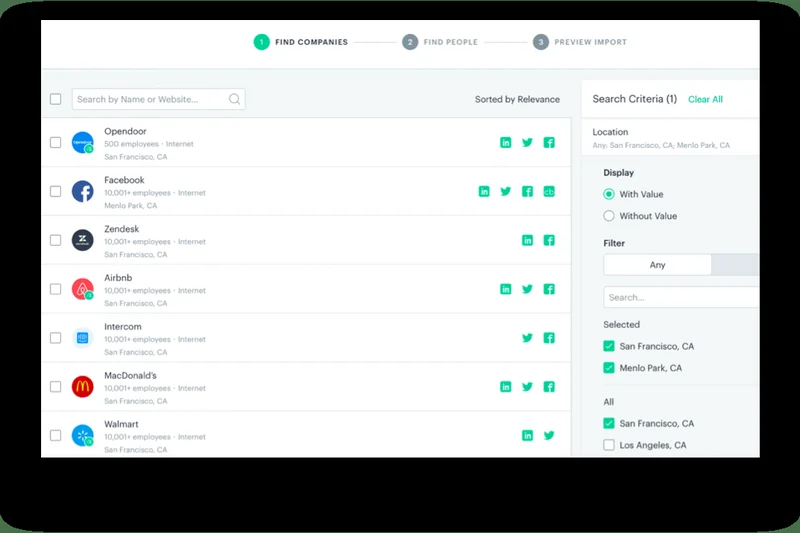Open the Opendoor company name
Screen dimensions: 800x533
click(x=125, y=131)
